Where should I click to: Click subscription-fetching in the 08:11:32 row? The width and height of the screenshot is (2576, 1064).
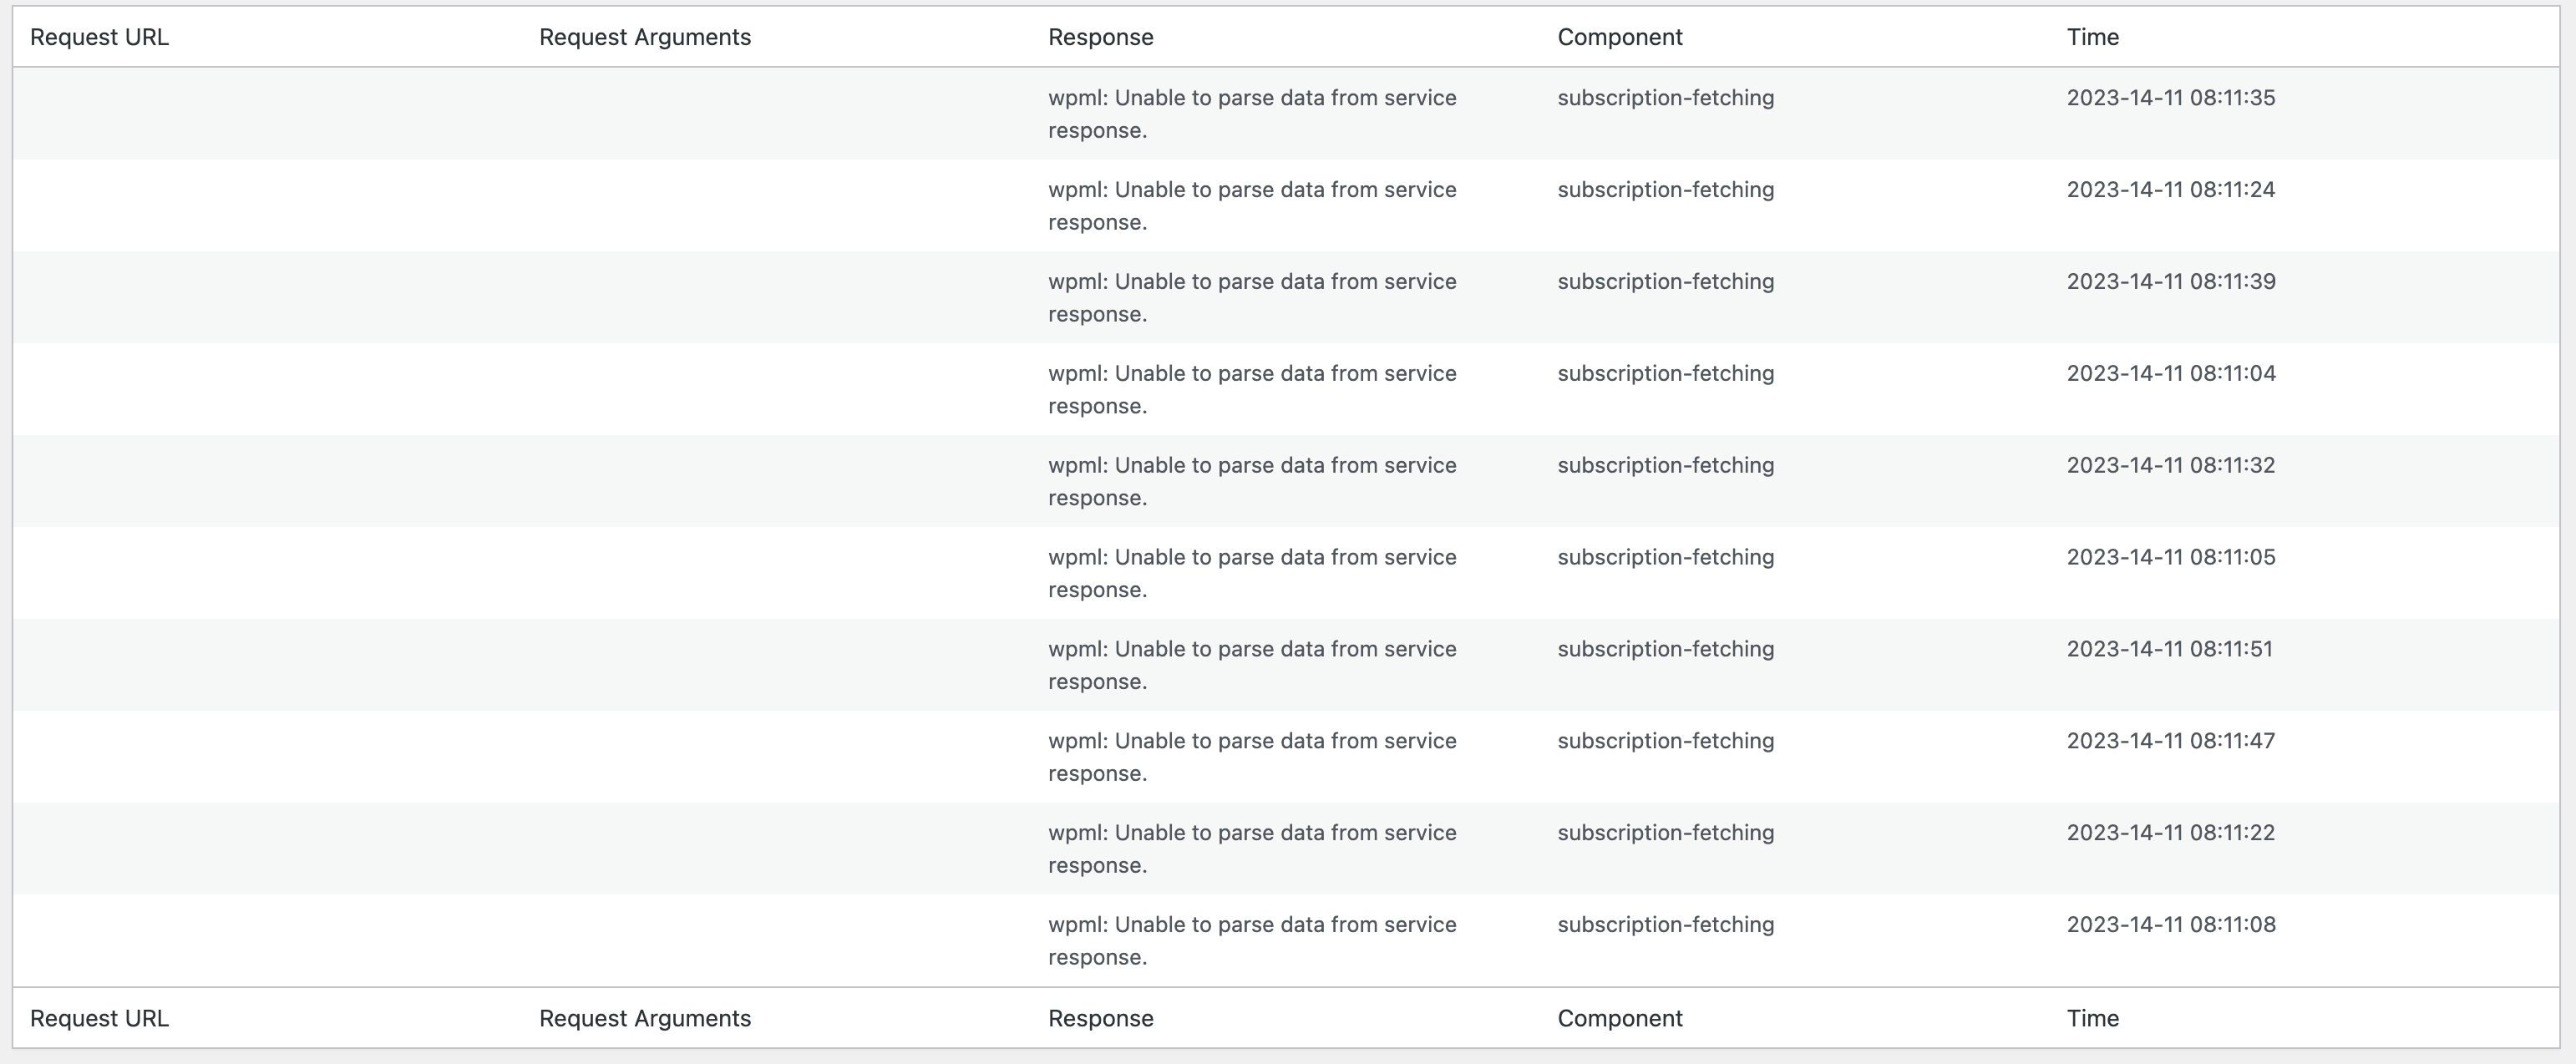(x=1666, y=466)
